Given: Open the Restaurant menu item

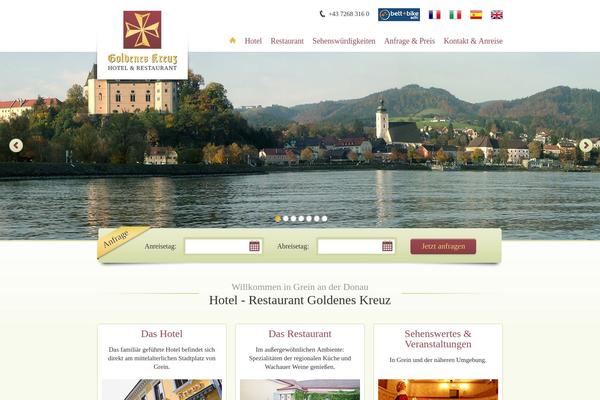Looking at the screenshot, I should click(x=287, y=41).
